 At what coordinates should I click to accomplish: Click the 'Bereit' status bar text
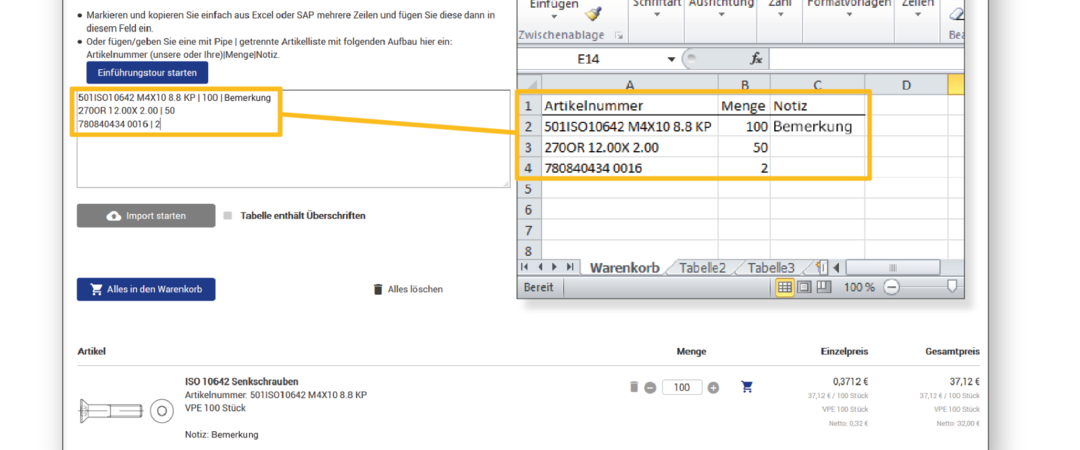539,287
